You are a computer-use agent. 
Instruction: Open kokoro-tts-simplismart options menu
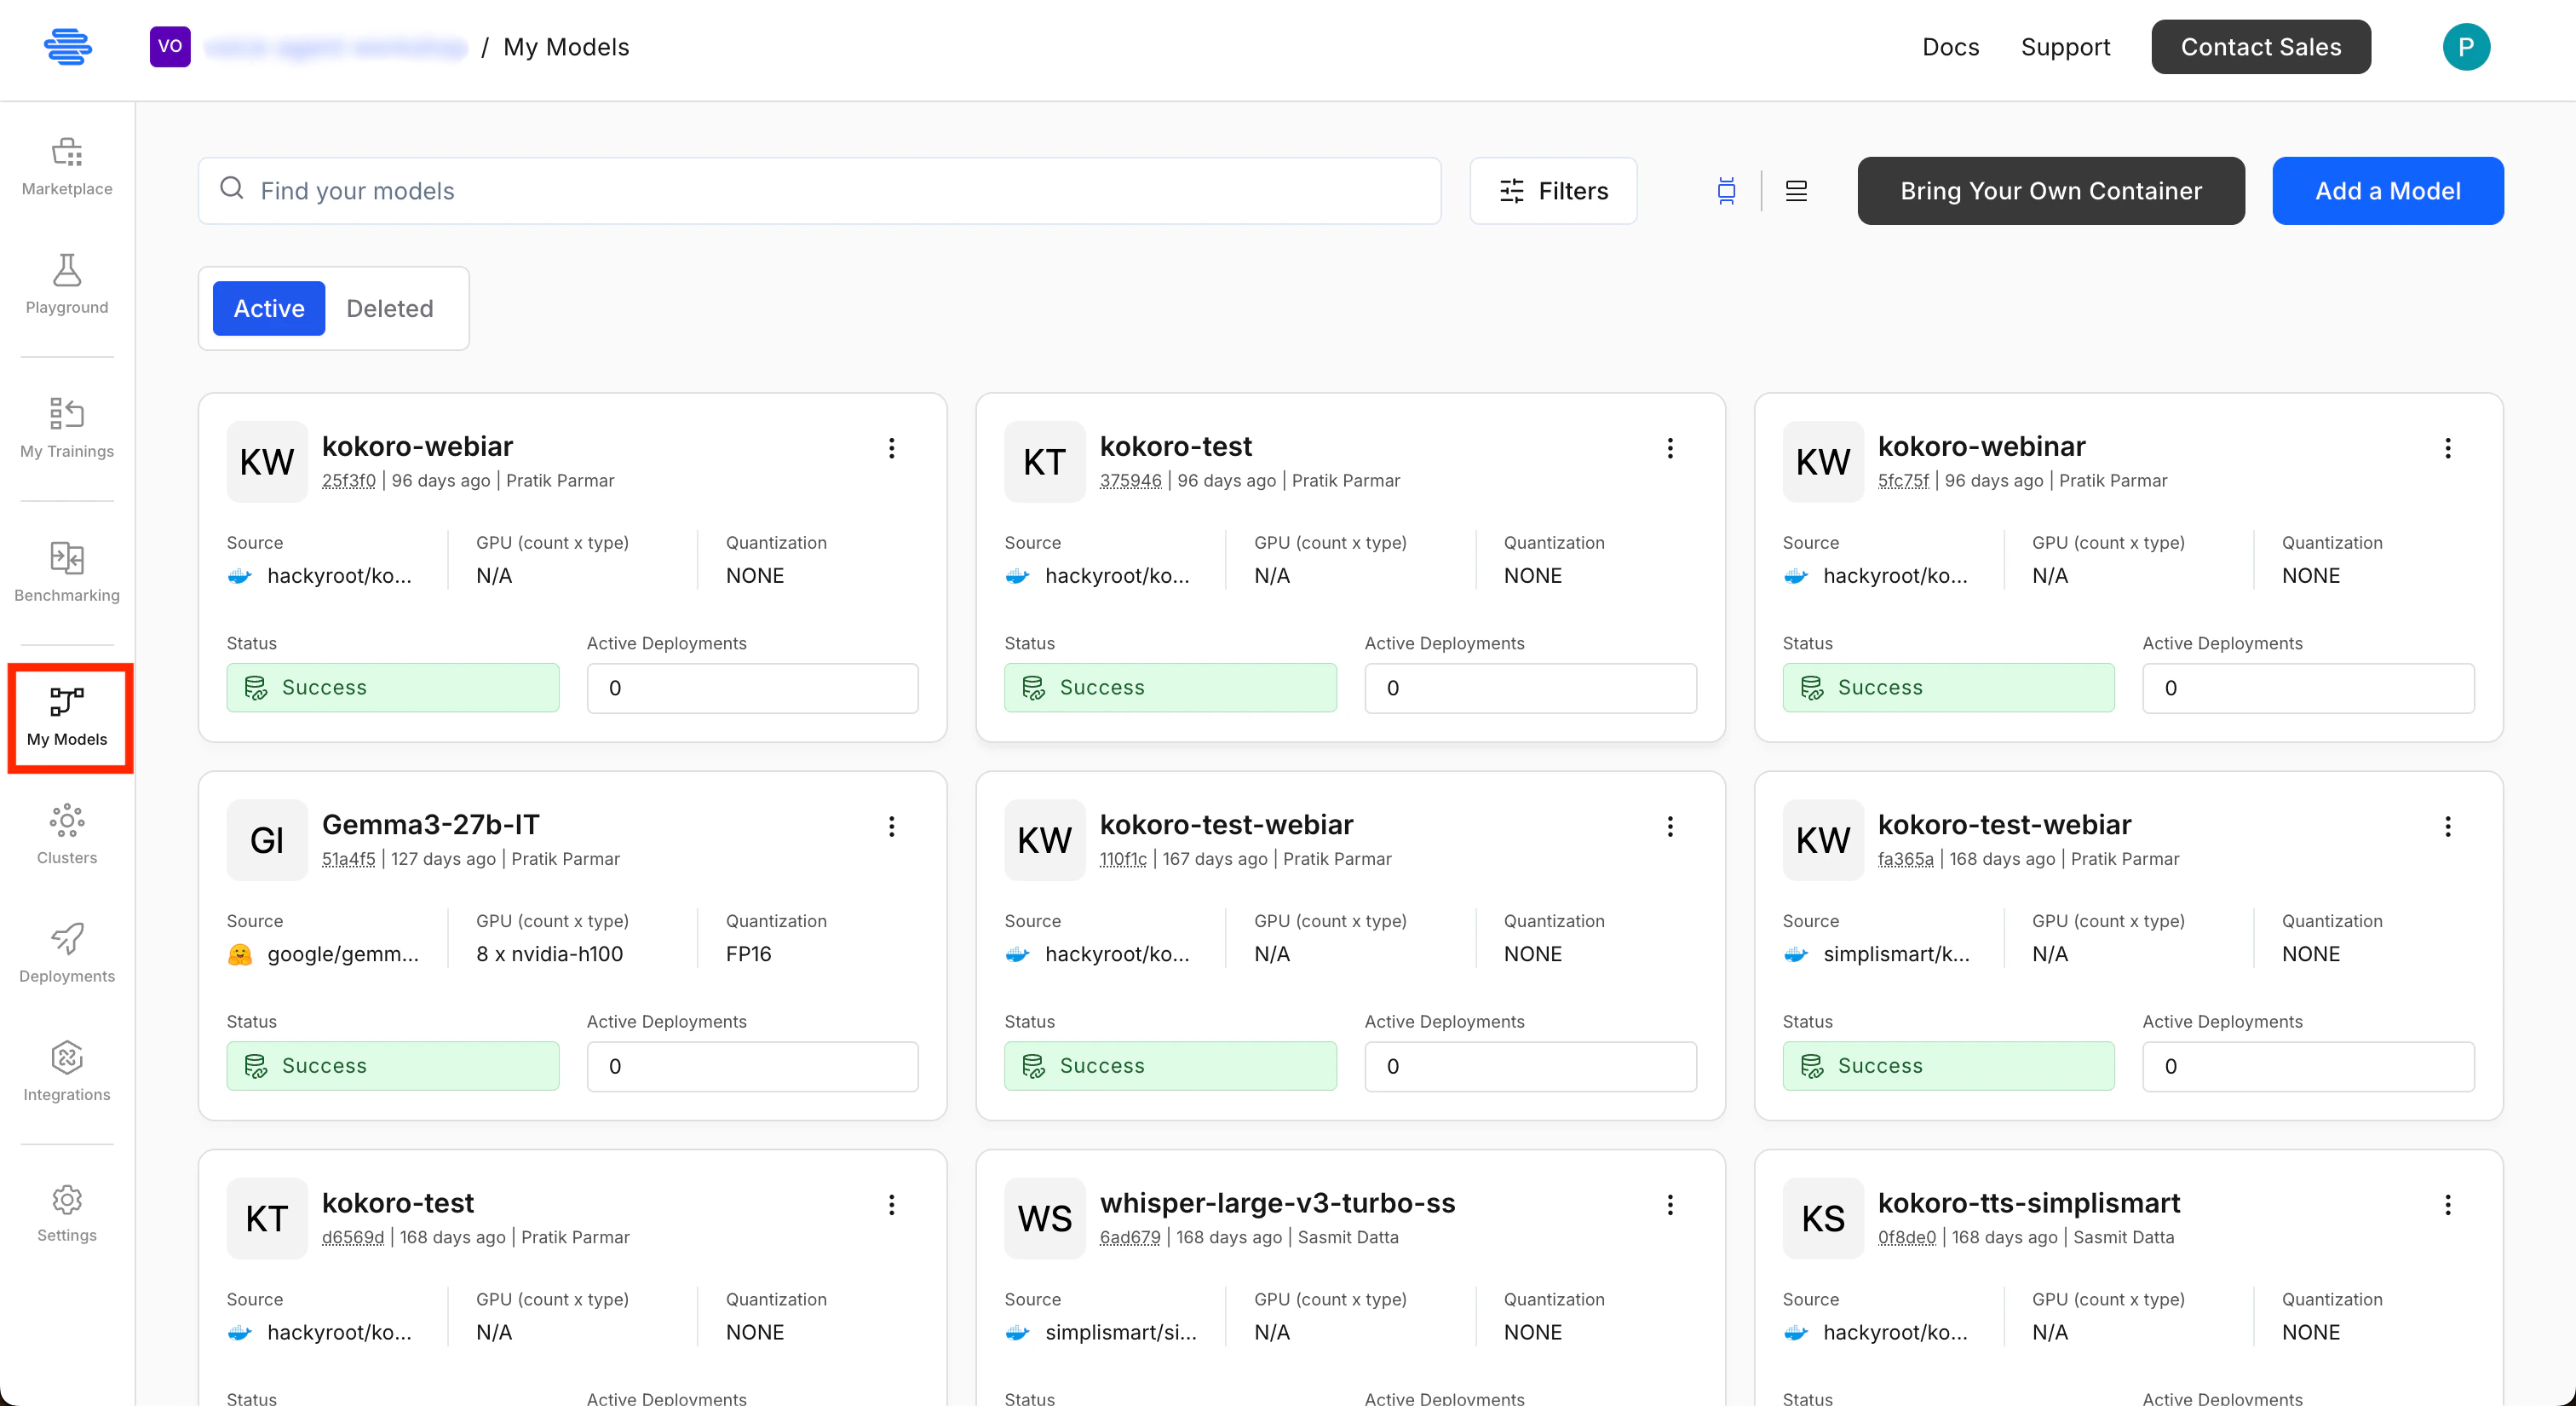point(2448,1205)
